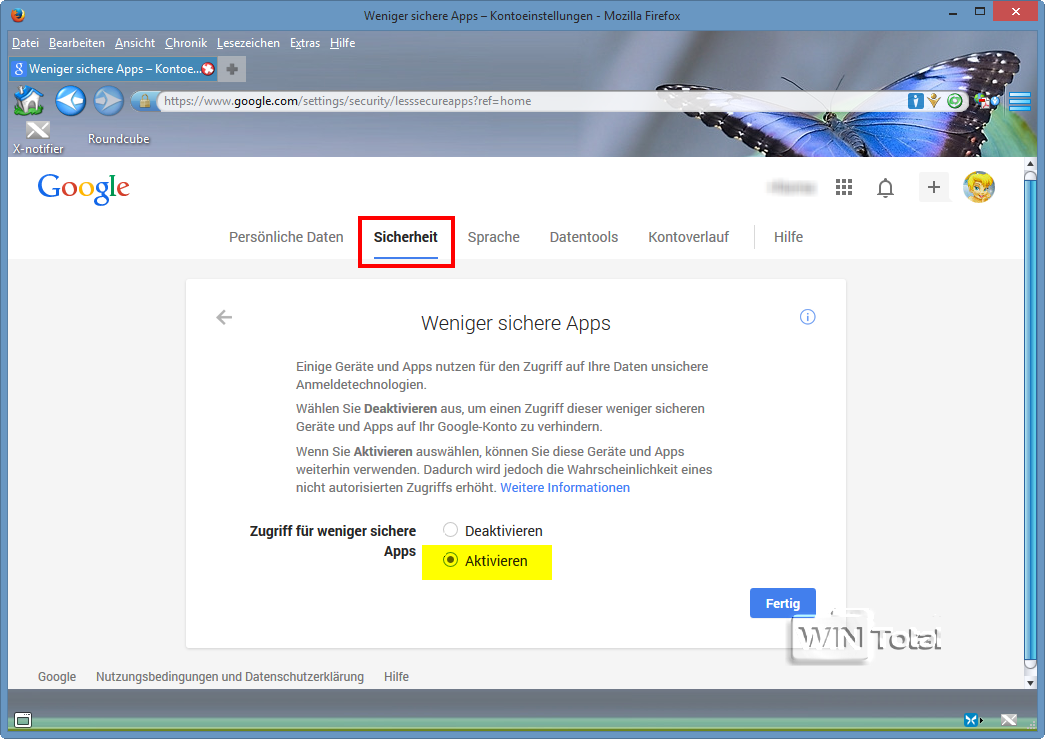Switch to Datentools tab
The image size is (1045, 739).
click(584, 237)
